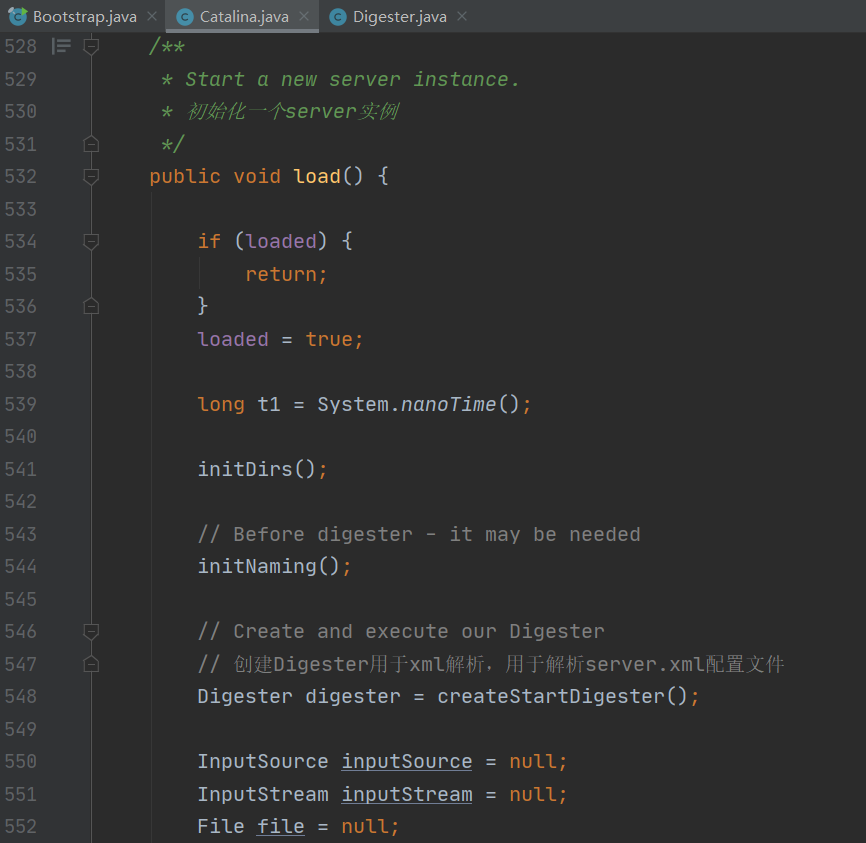Click the loaded field in the if condition

point(282,241)
